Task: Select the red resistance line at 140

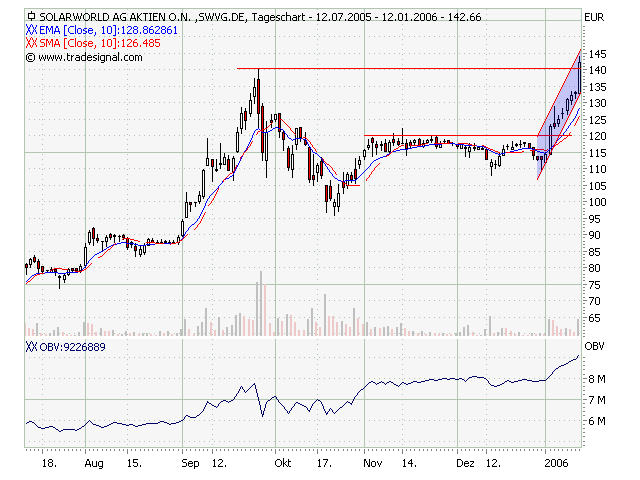Action: (408, 68)
